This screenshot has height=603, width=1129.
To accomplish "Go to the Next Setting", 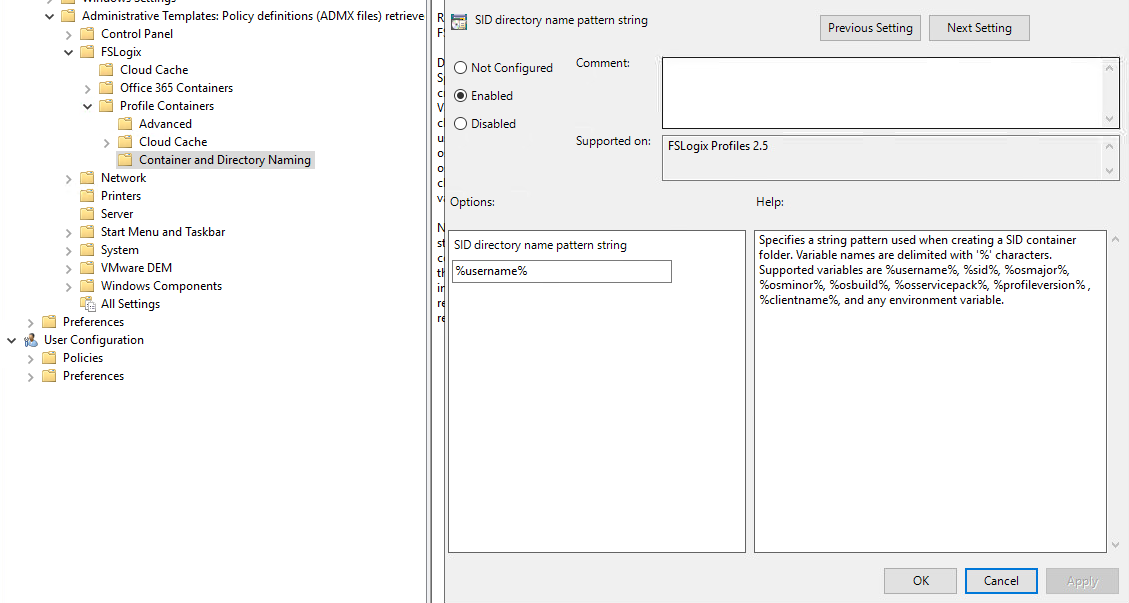I will (x=978, y=28).
